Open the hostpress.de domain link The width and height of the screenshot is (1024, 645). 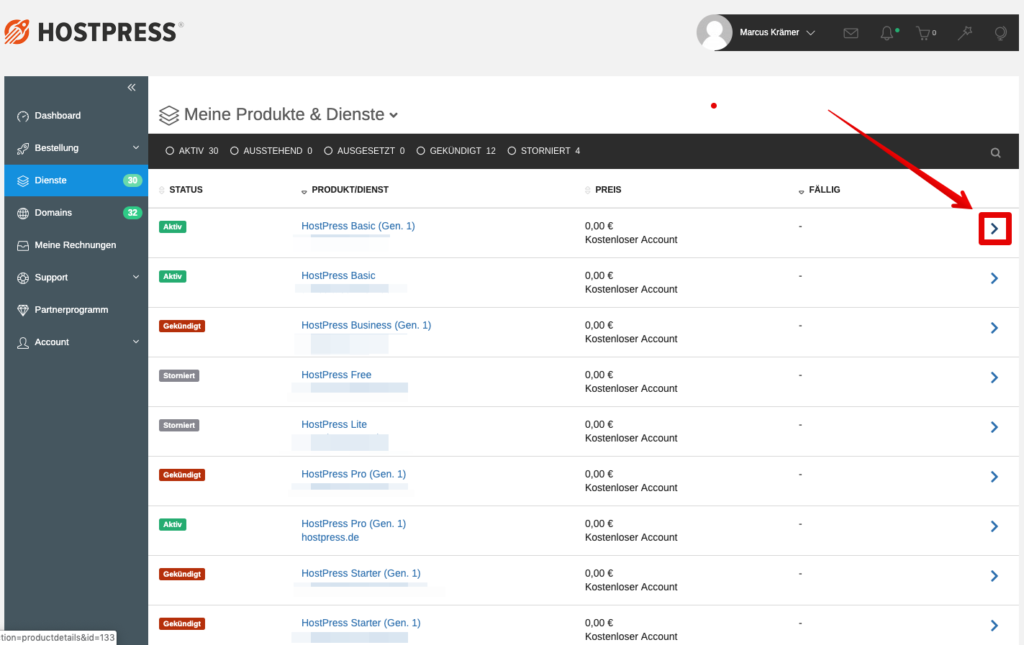click(x=330, y=537)
